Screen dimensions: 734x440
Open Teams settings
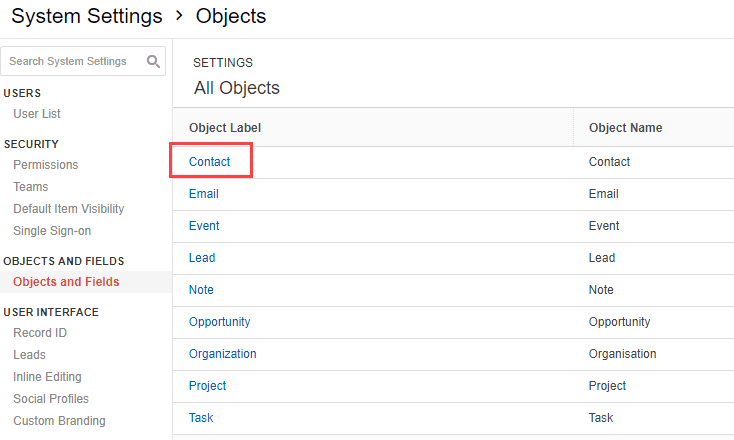tap(30, 187)
